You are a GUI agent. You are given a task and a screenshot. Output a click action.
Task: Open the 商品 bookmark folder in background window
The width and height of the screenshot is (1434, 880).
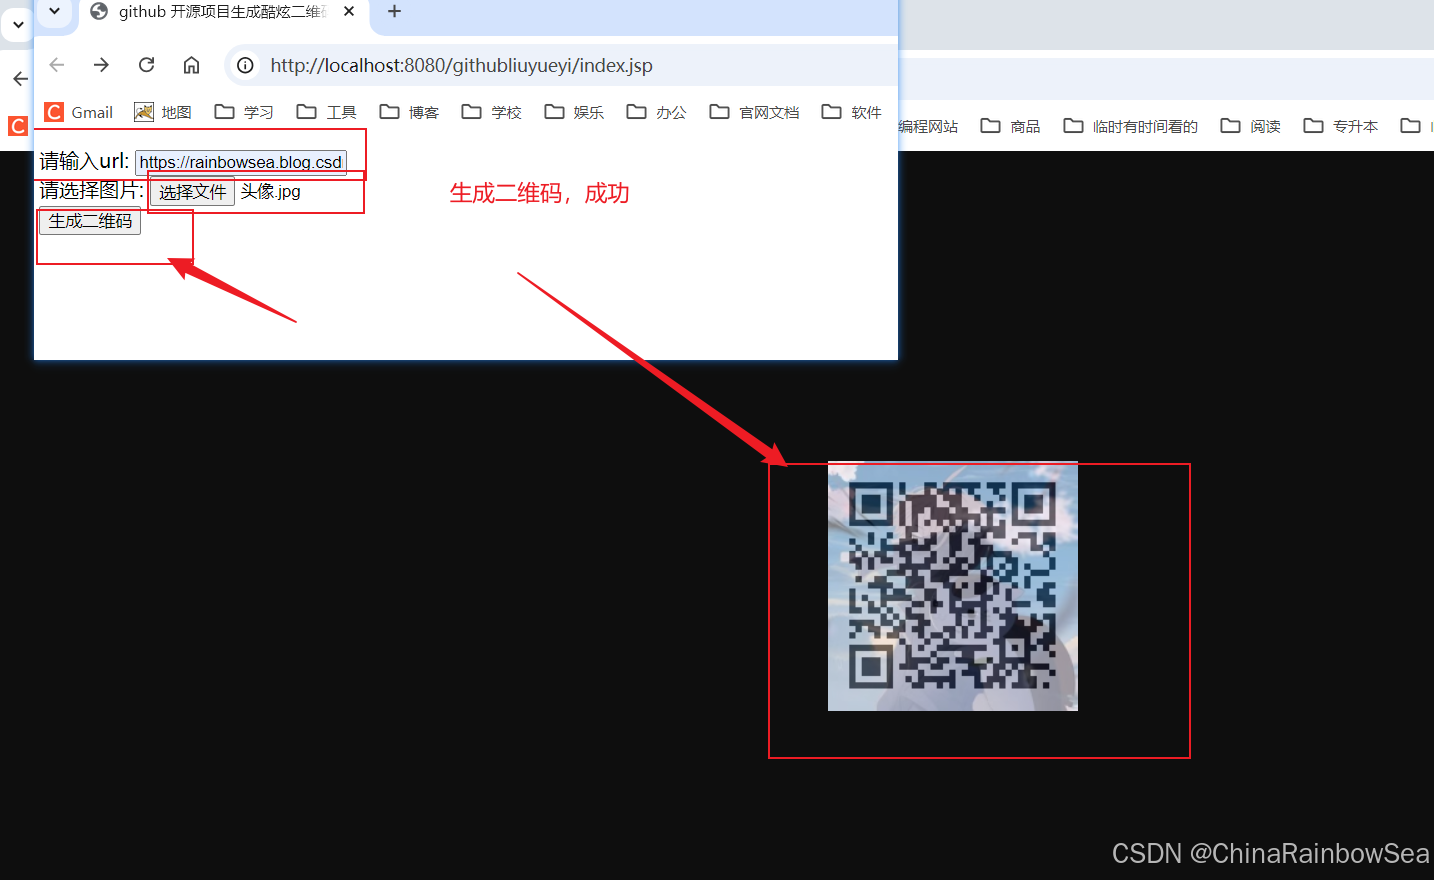pos(1010,126)
